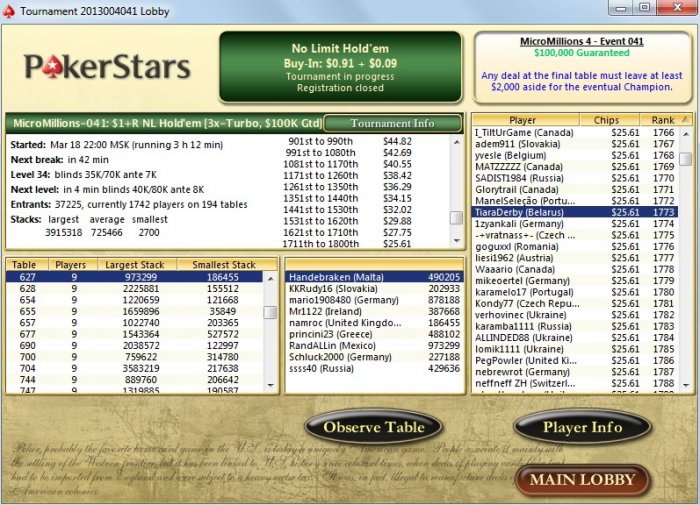Sort tables by Largest Stack header
Image resolution: width=700 pixels, height=505 pixels.
point(137,265)
